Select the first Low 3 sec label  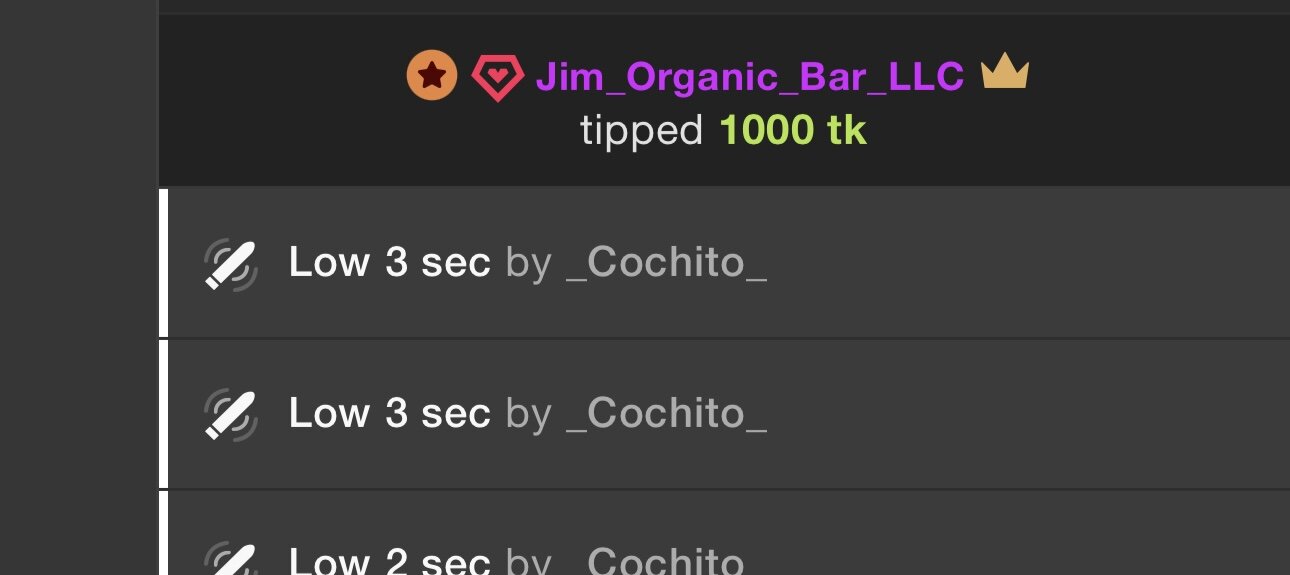point(389,263)
